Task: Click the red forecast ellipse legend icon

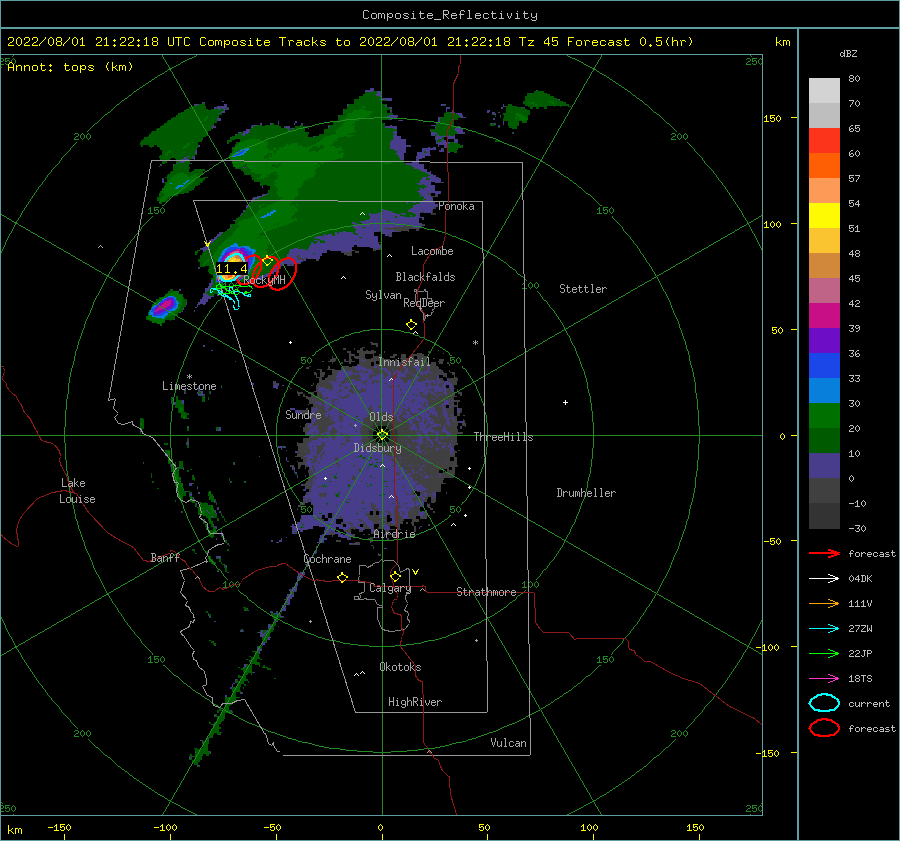Action: [x=824, y=728]
